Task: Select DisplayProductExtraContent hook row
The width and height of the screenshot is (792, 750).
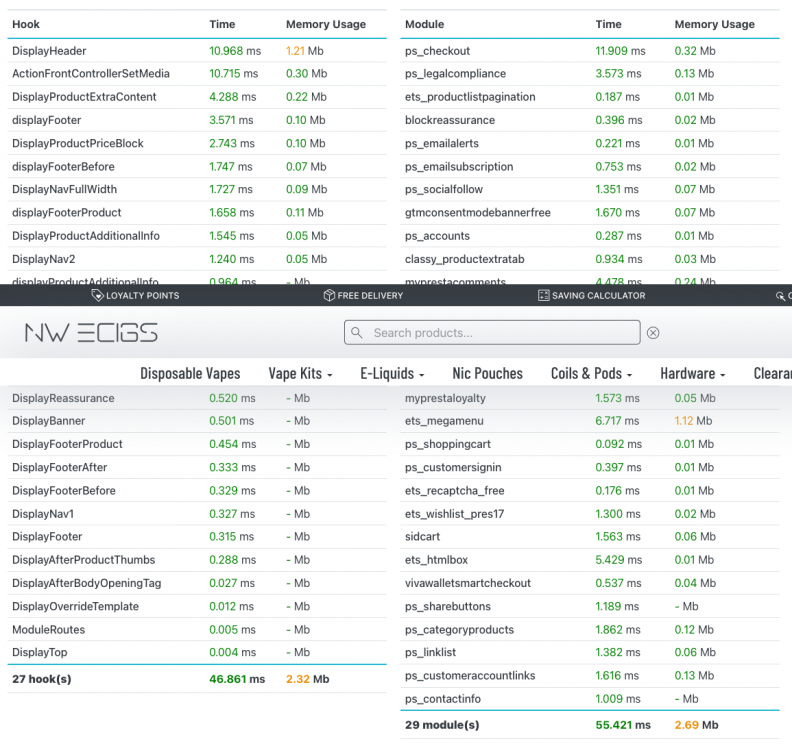Action: point(197,97)
